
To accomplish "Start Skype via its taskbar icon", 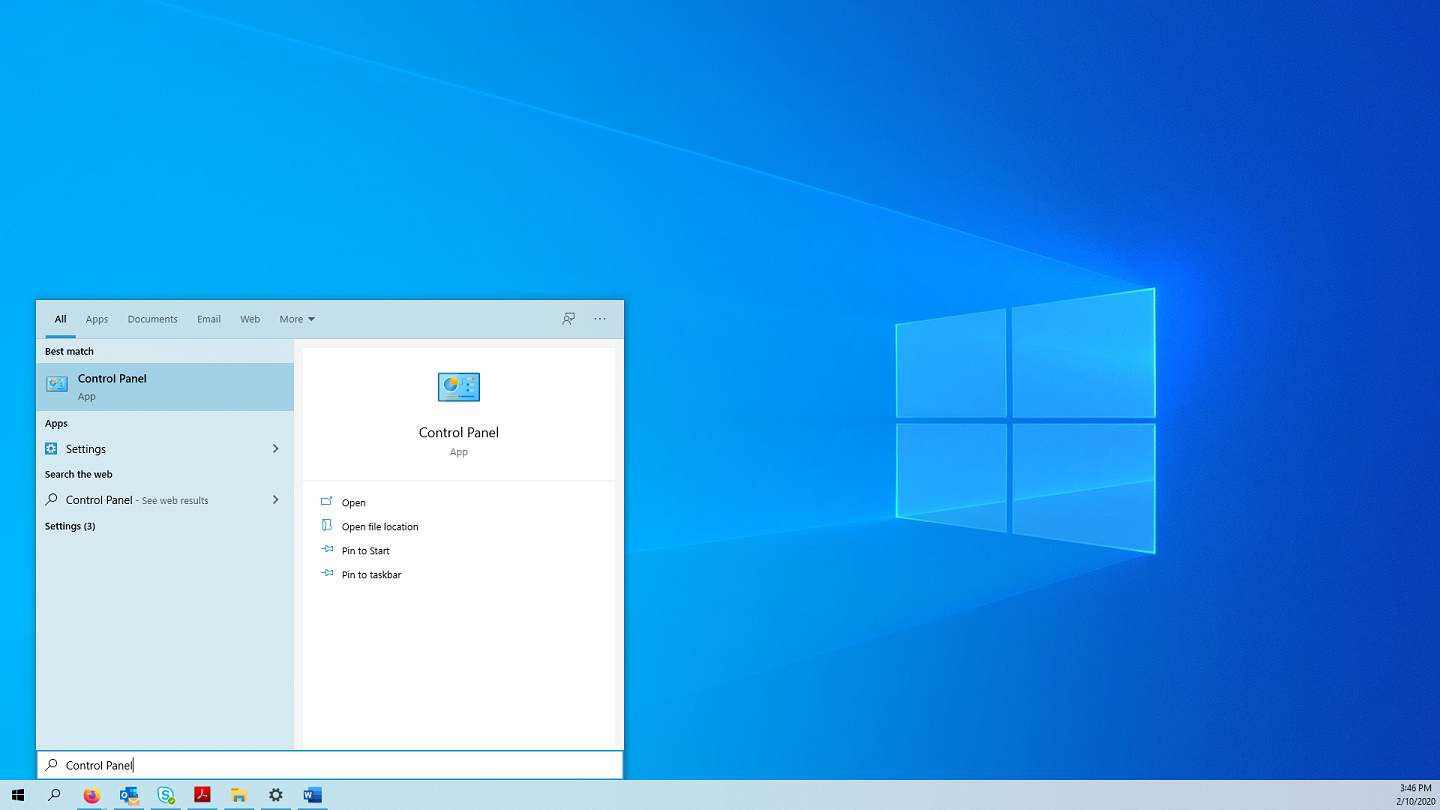I will [x=165, y=795].
